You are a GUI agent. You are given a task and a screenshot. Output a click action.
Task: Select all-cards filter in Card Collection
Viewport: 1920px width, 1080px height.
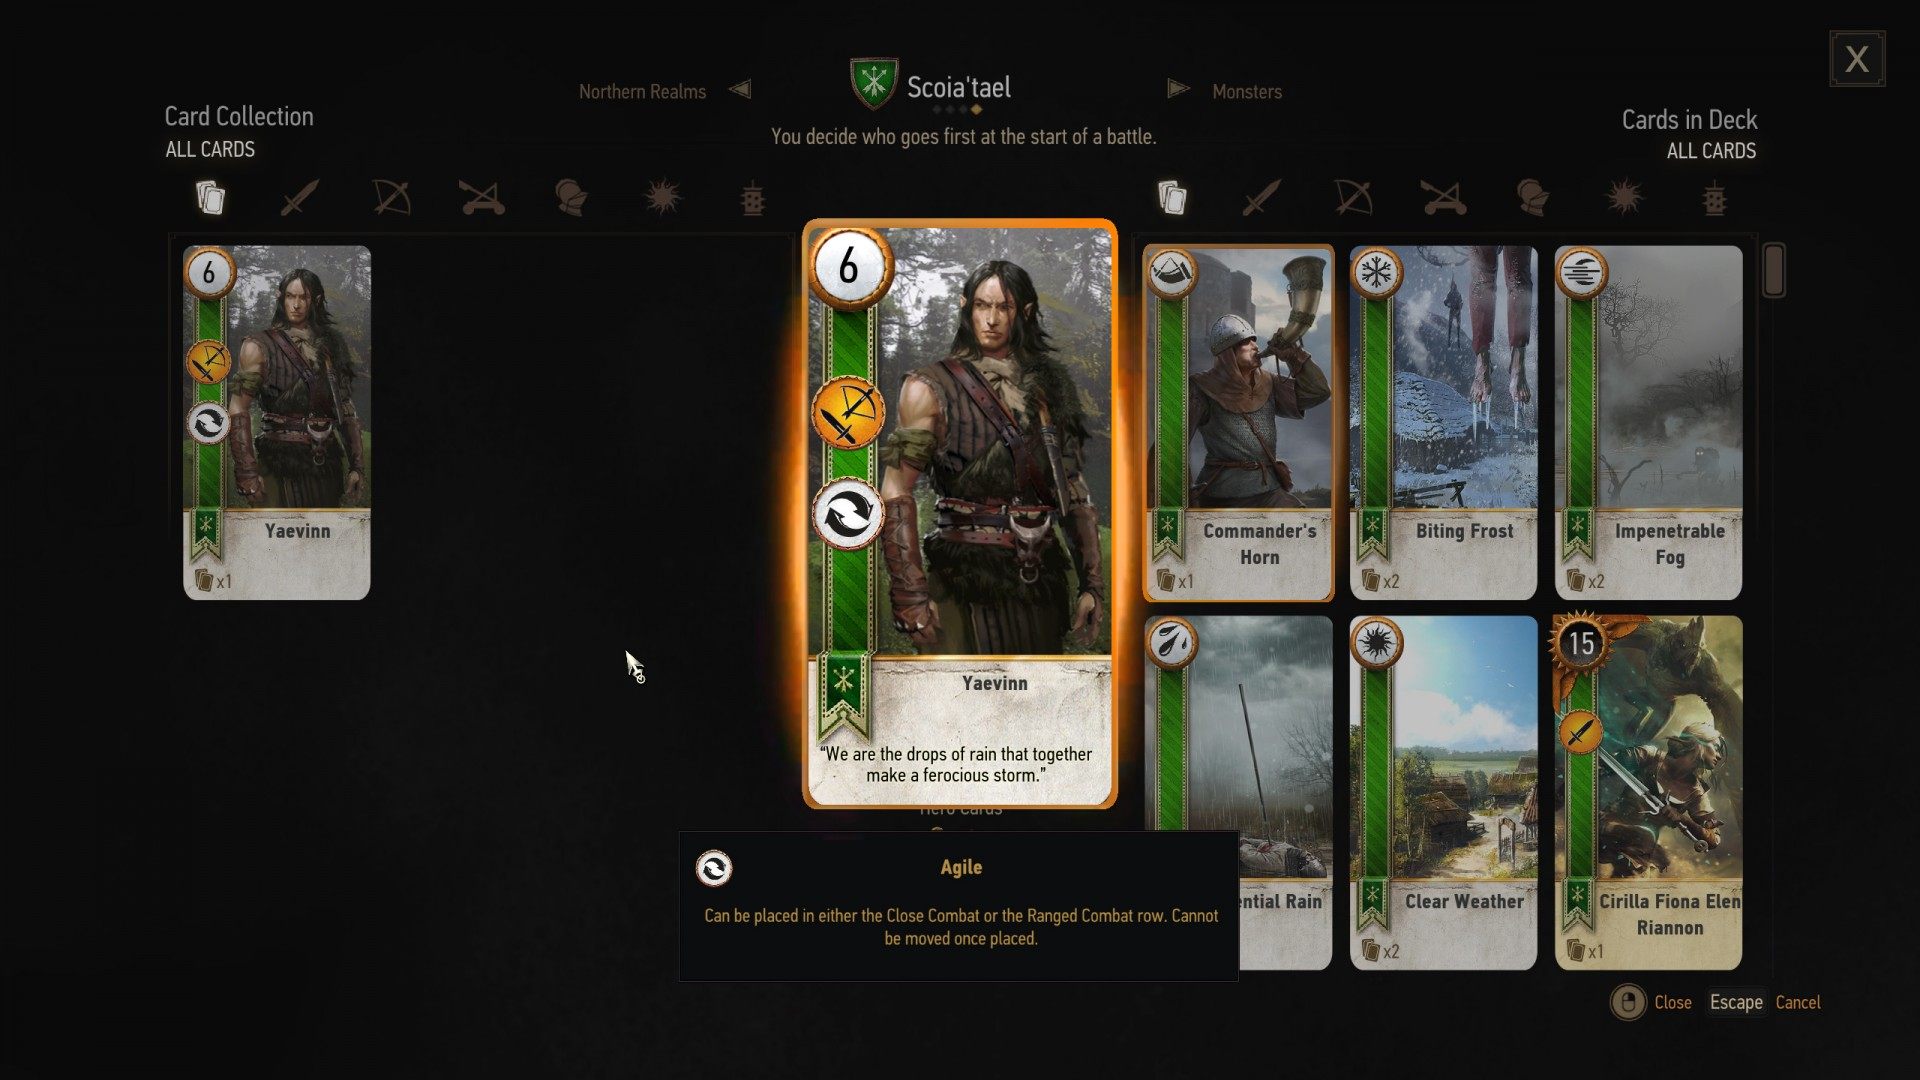pos(210,197)
